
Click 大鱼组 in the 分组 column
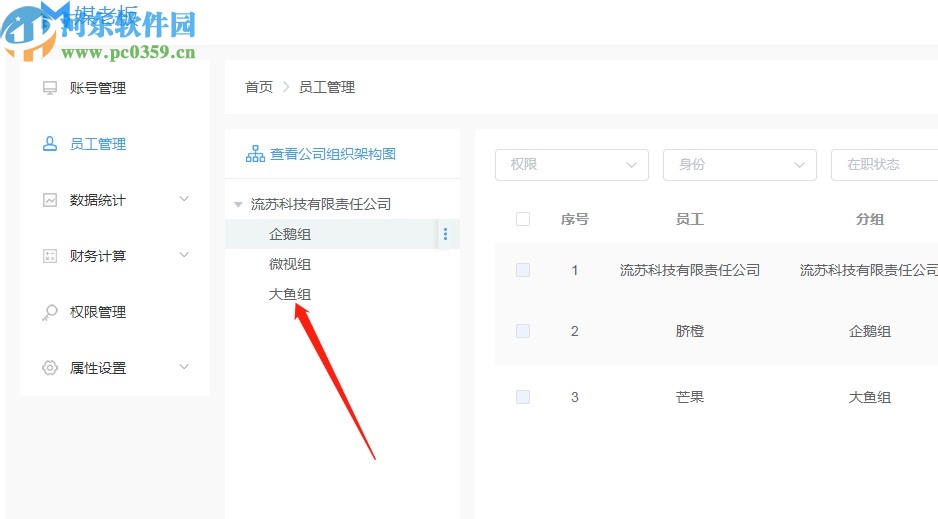(x=870, y=397)
